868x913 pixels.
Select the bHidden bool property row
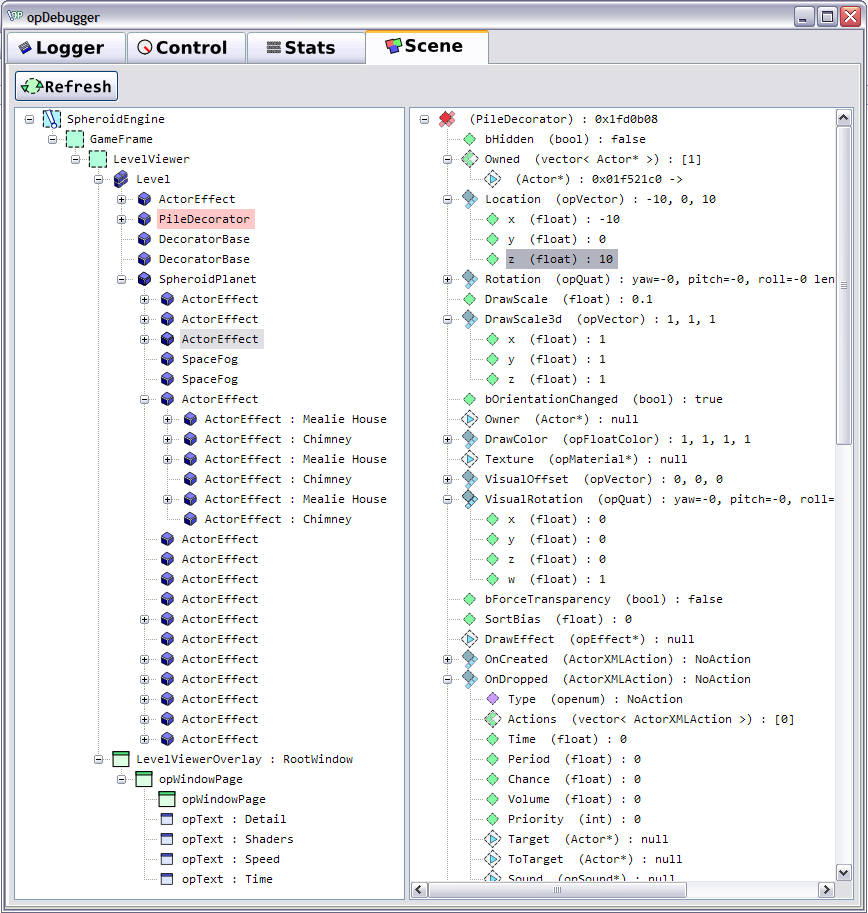click(x=565, y=139)
